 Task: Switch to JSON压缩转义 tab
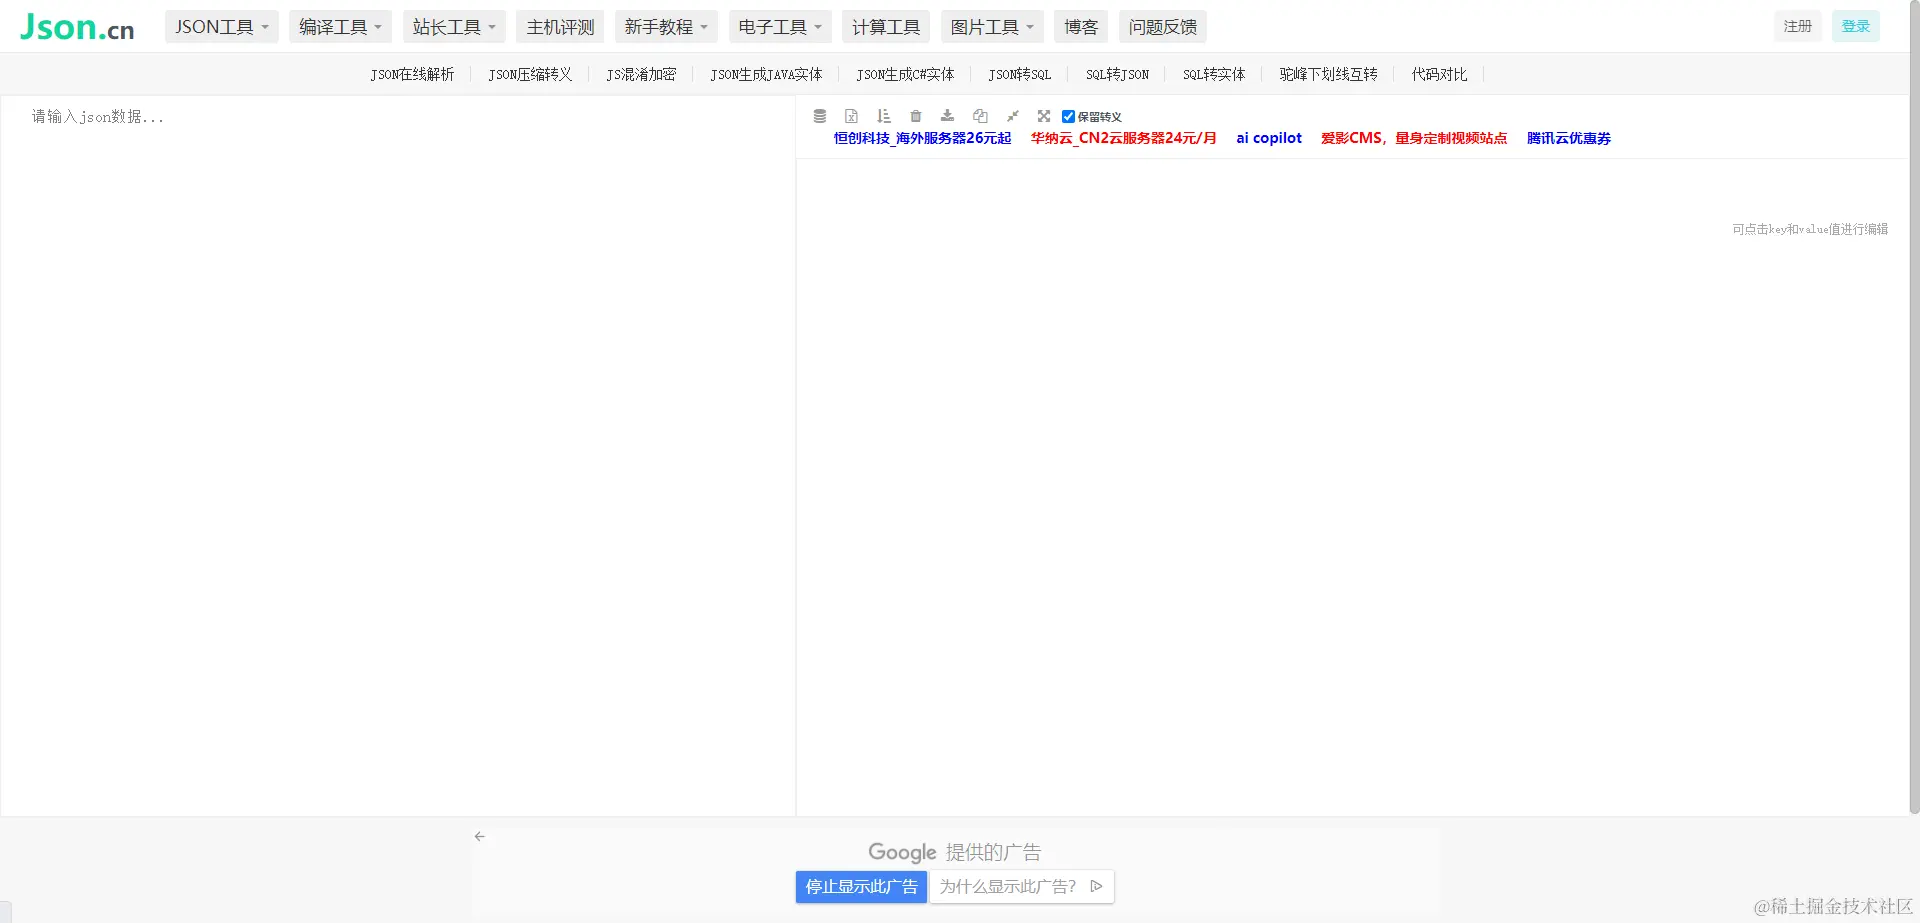coord(530,74)
